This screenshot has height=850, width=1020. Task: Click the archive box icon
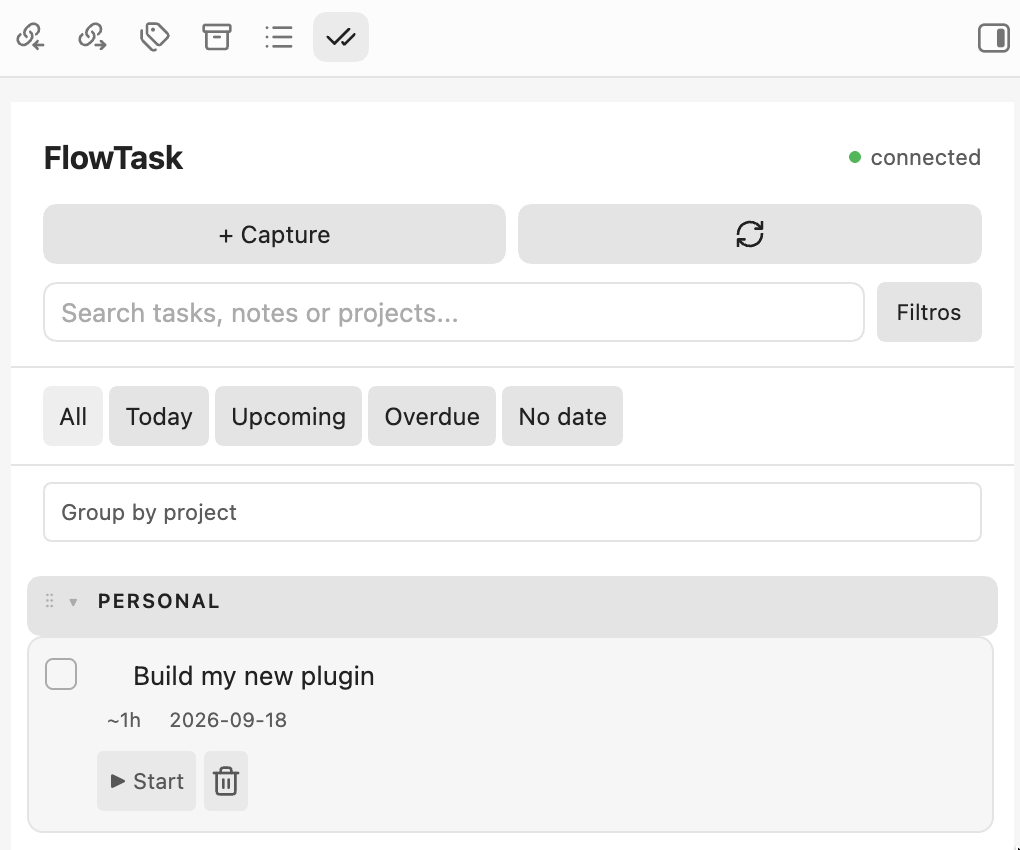(217, 37)
